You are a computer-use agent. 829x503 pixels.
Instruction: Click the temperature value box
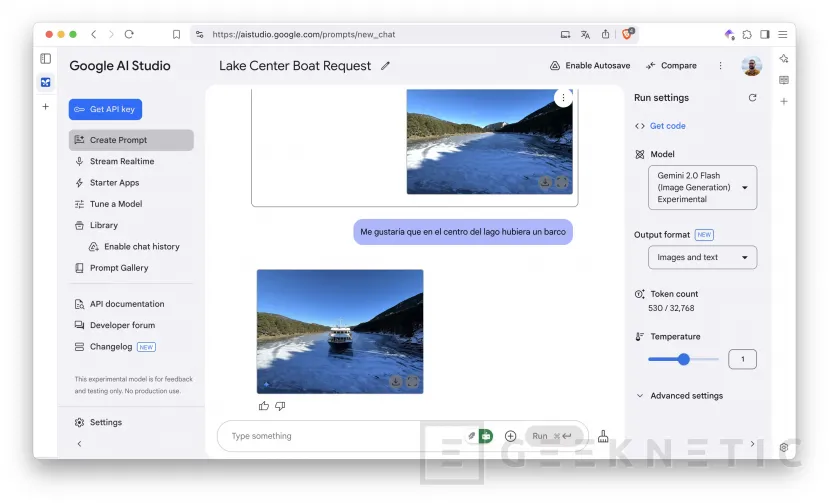click(x=742, y=359)
